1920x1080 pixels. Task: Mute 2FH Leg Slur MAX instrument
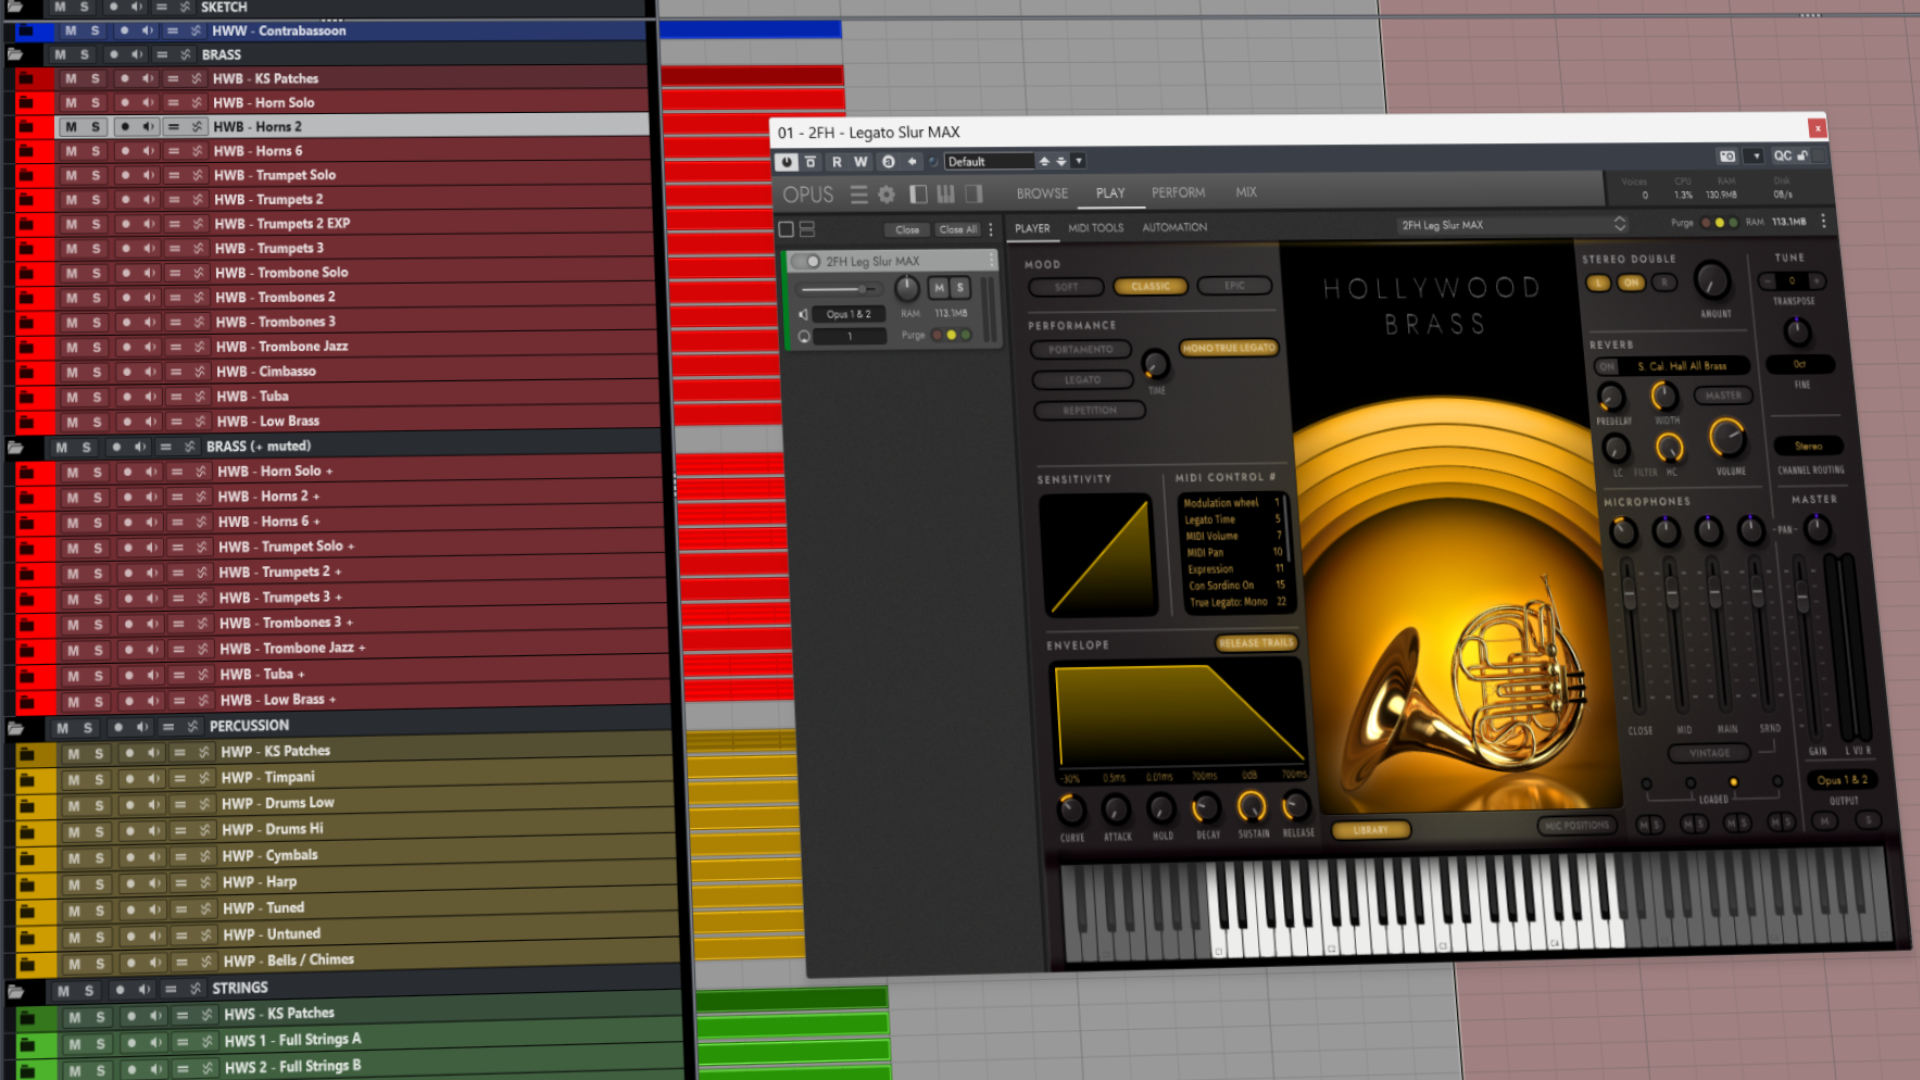point(939,288)
